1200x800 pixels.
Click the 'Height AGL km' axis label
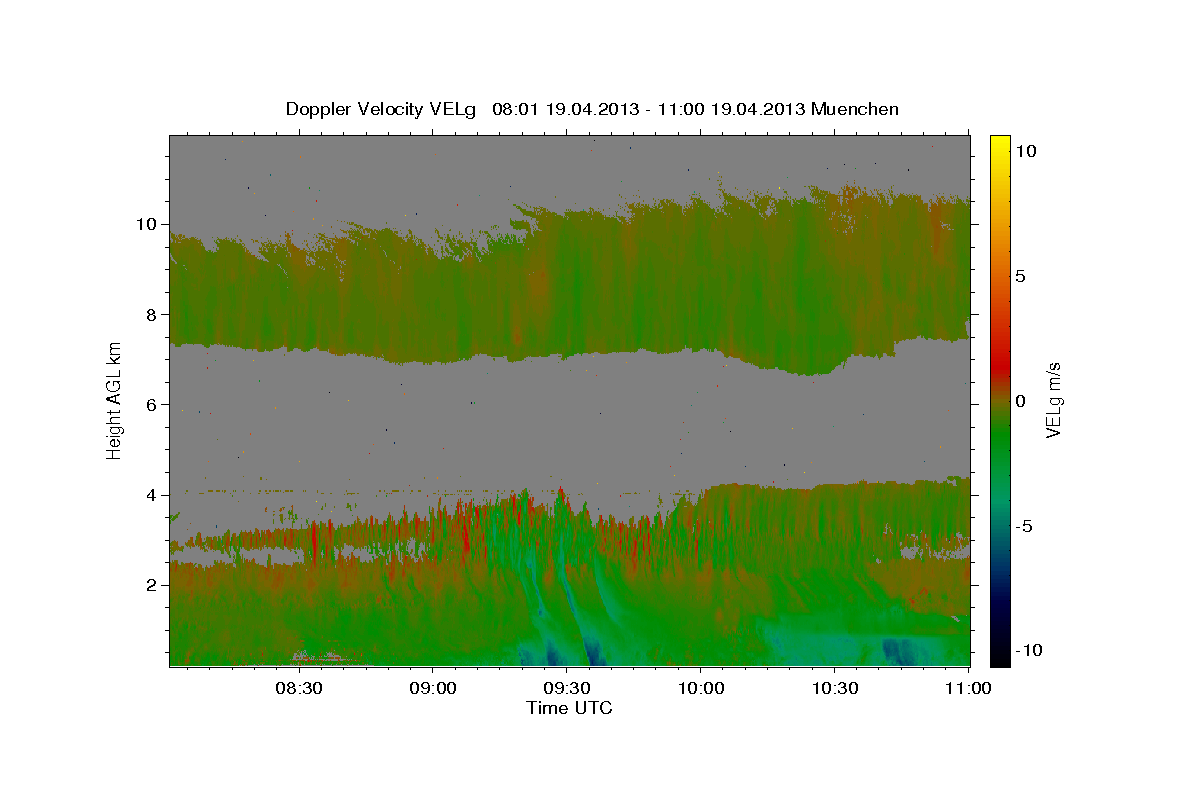(115, 399)
